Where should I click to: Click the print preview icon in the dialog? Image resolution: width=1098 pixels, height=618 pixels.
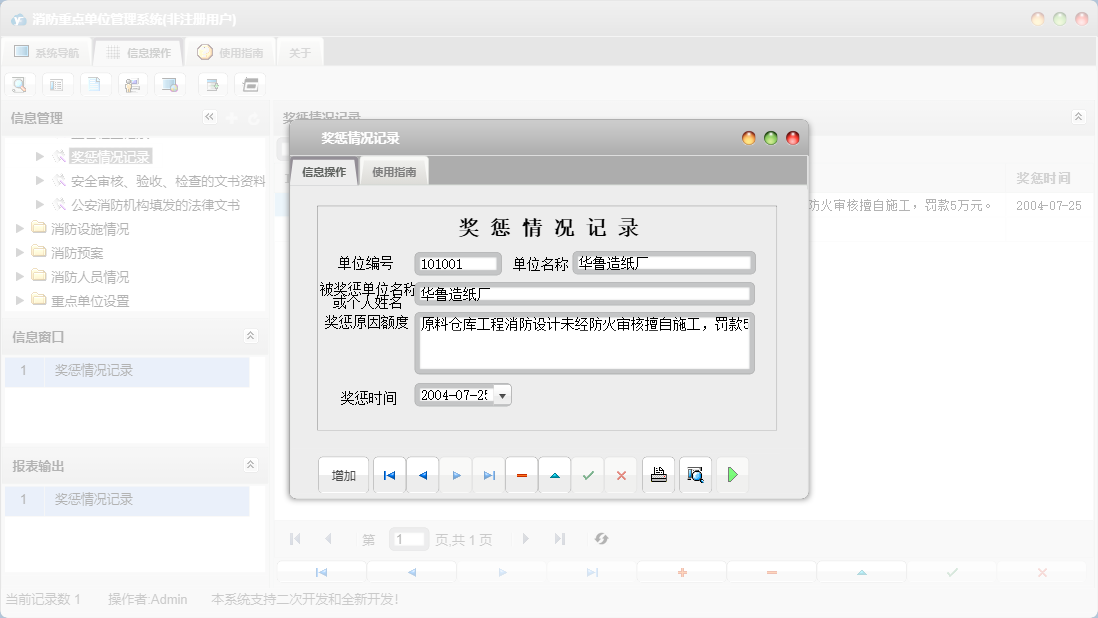coord(695,475)
